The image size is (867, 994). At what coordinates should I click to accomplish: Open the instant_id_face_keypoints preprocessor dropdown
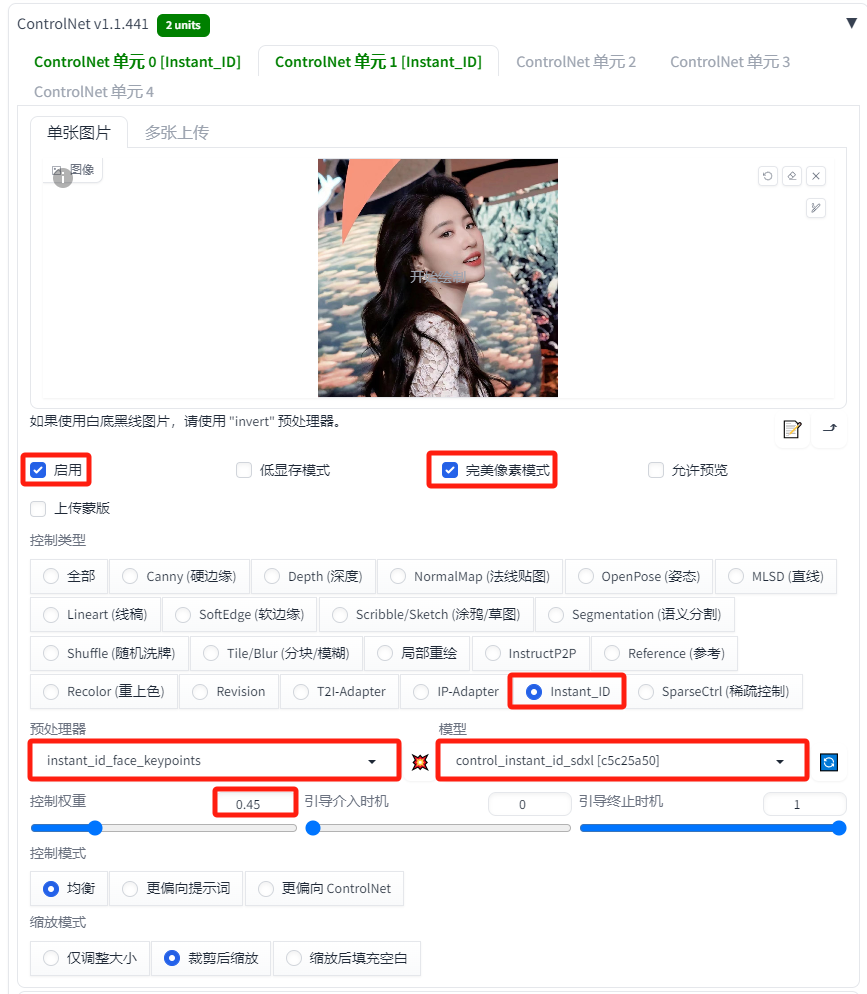point(214,761)
